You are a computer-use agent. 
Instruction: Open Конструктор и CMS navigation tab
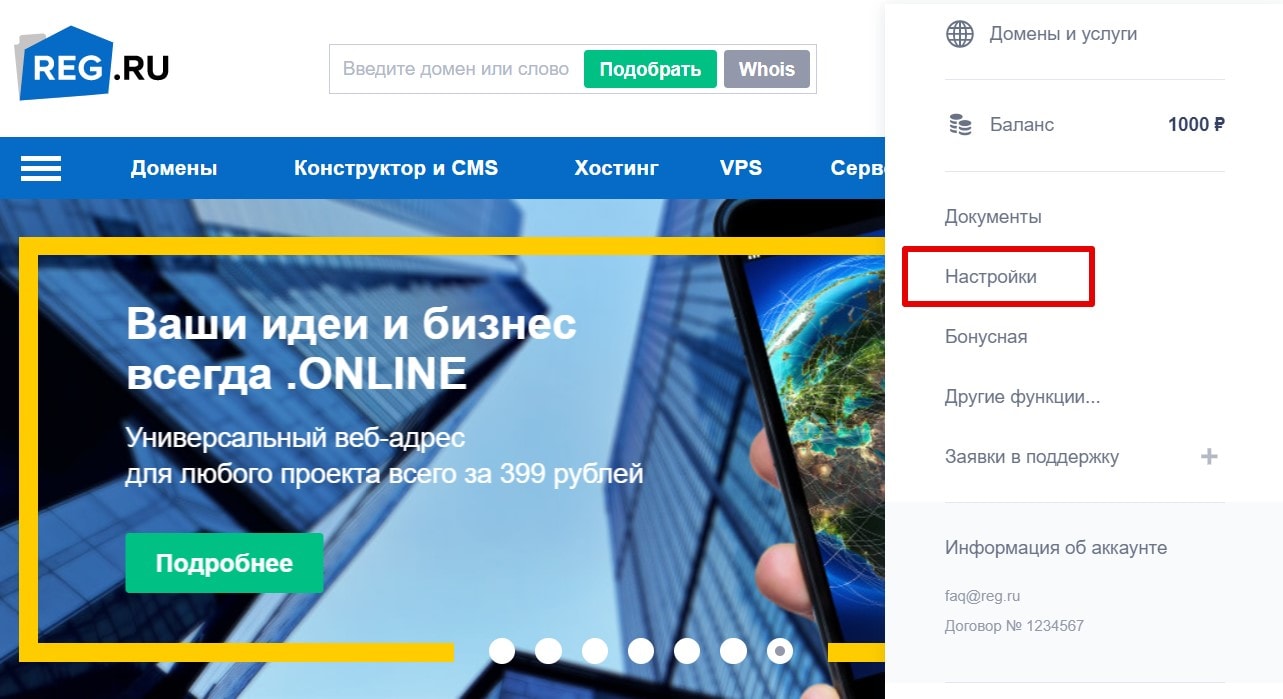396,168
